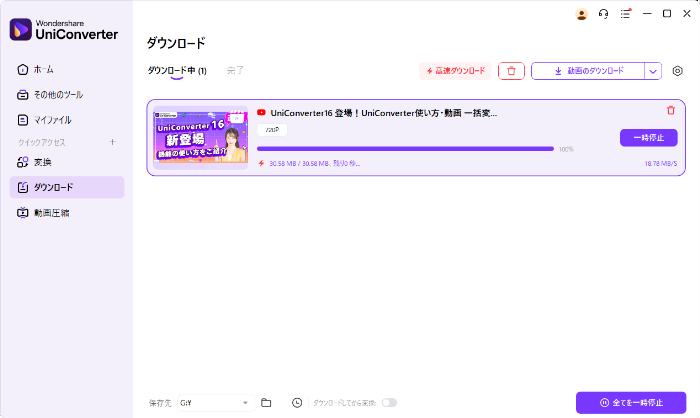Open the hamburger menu icon

pos(625,14)
